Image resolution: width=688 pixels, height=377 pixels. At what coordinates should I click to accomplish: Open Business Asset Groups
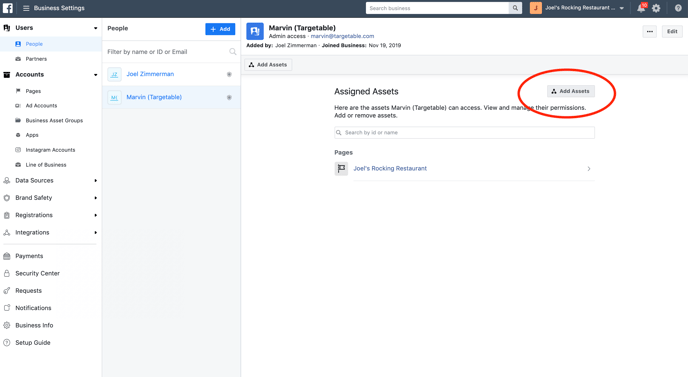click(x=54, y=120)
